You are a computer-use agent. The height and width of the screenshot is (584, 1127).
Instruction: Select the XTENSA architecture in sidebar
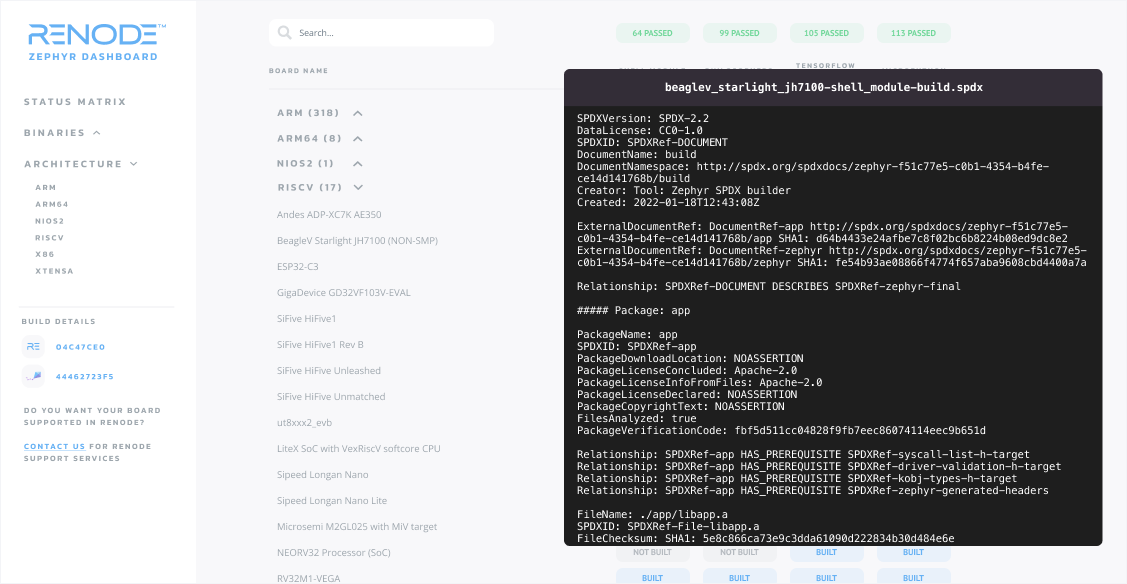pos(55,272)
